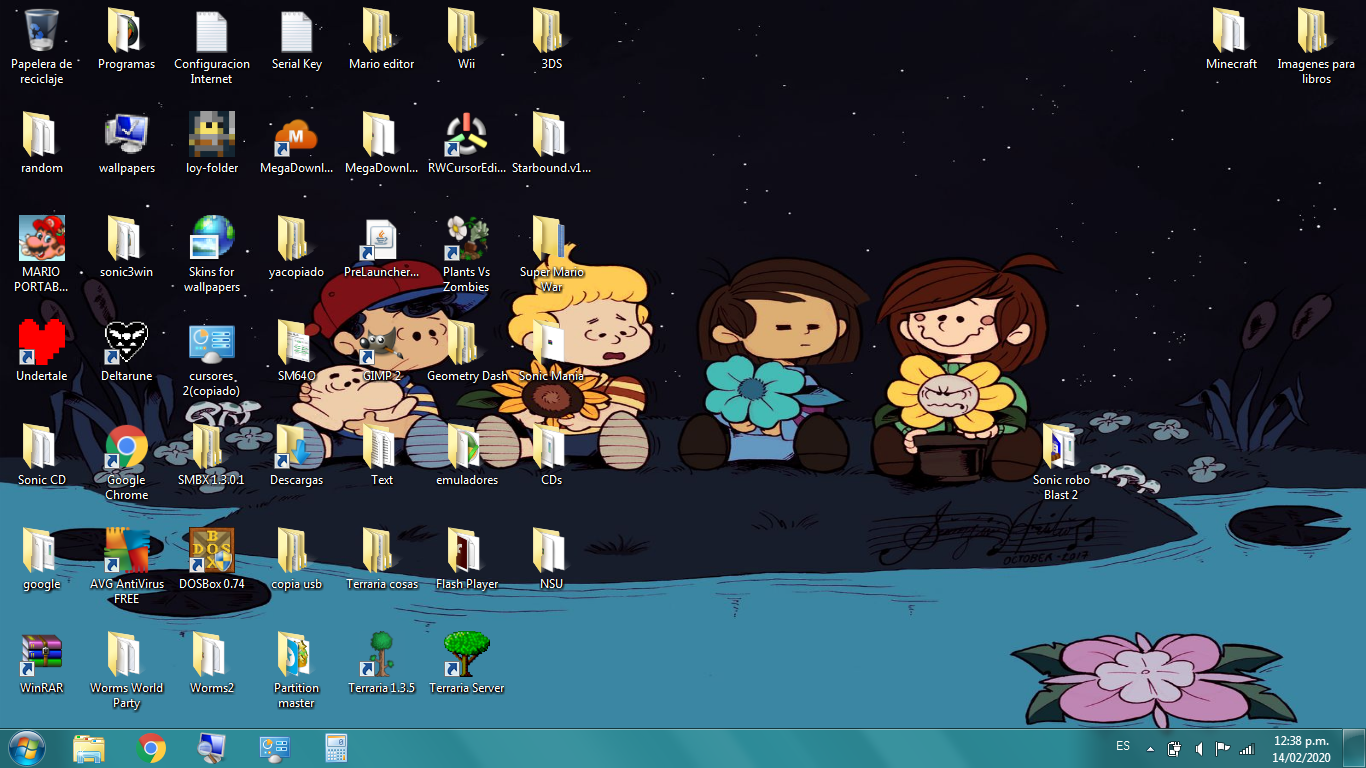The image size is (1366, 768).
Task: Open the Windows Start menu
Action: [27, 748]
